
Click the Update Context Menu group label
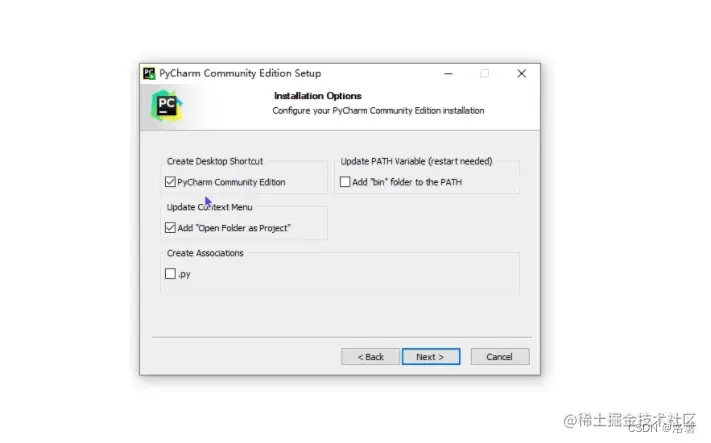pos(209,207)
